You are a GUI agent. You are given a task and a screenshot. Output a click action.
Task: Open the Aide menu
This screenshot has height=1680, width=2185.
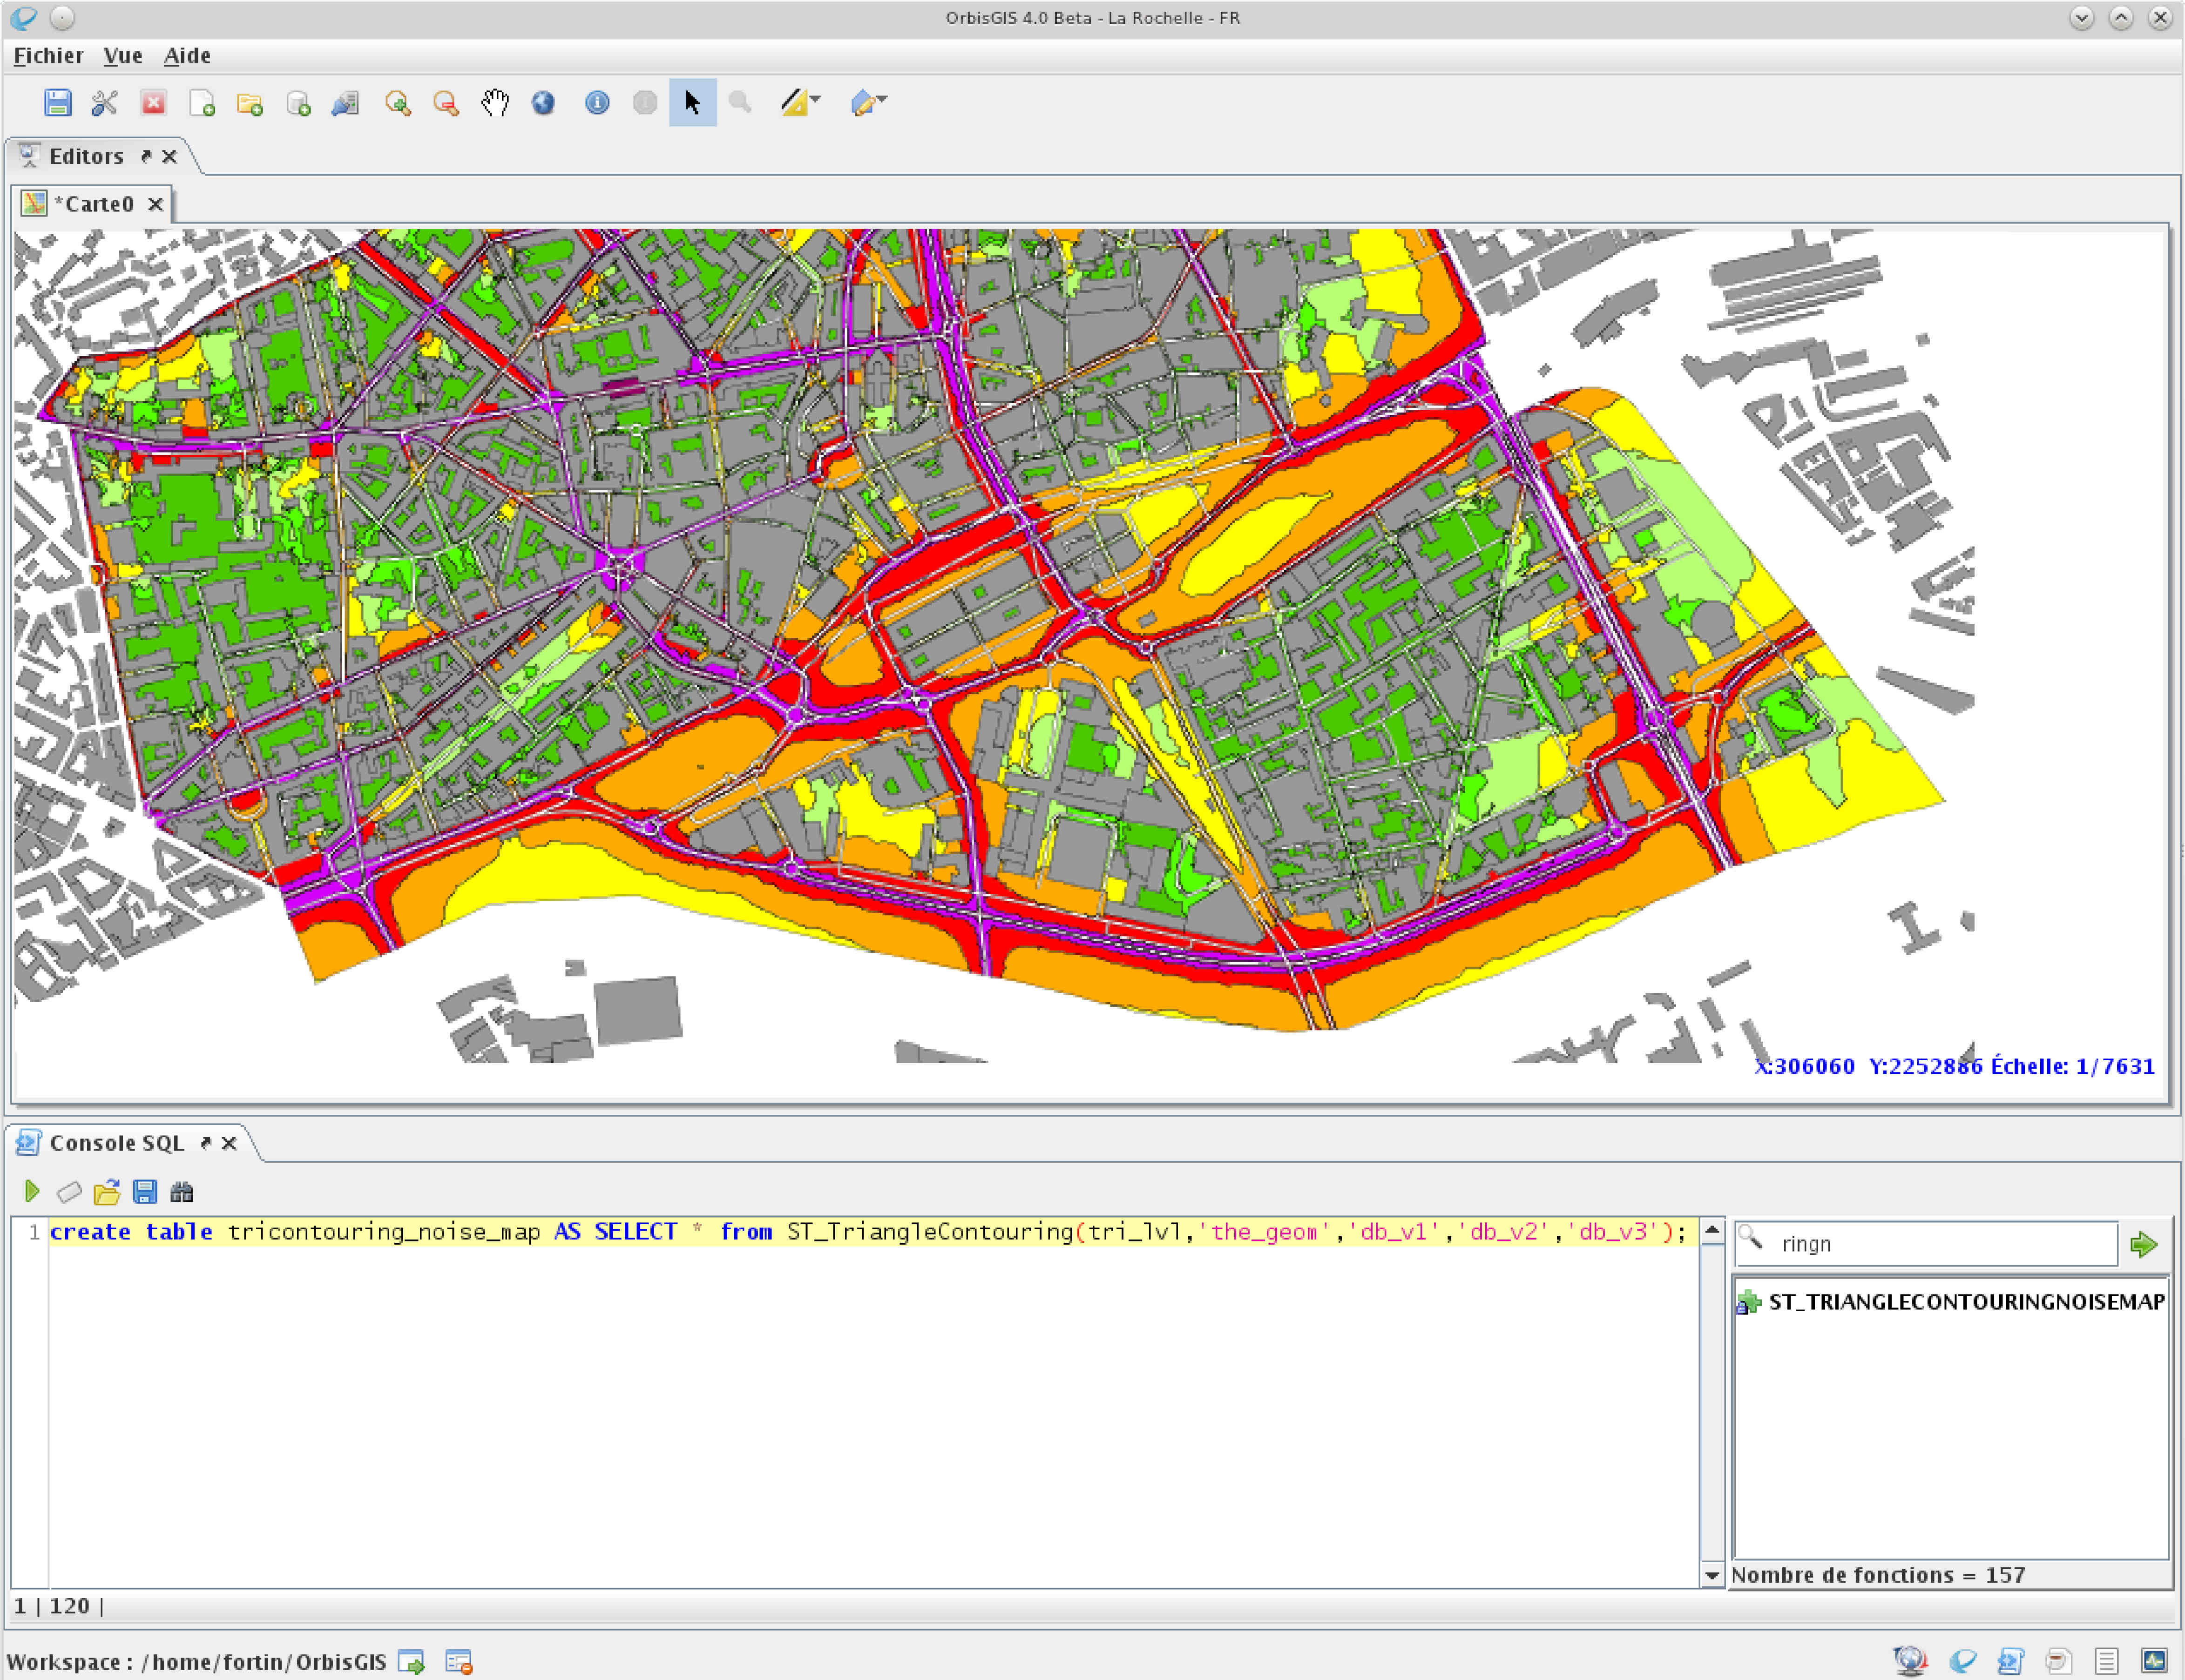pyautogui.click(x=187, y=56)
